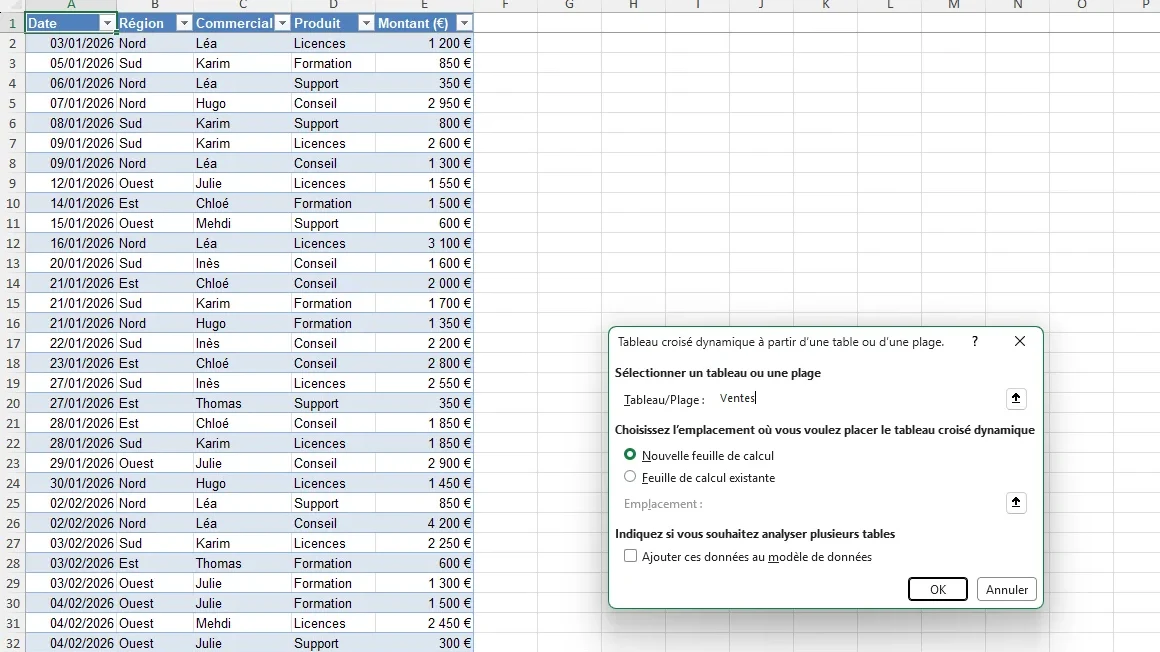Click the Annuler button
Image resolution: width=1160 pixels, height=652 pixels.
[1006, 589]
